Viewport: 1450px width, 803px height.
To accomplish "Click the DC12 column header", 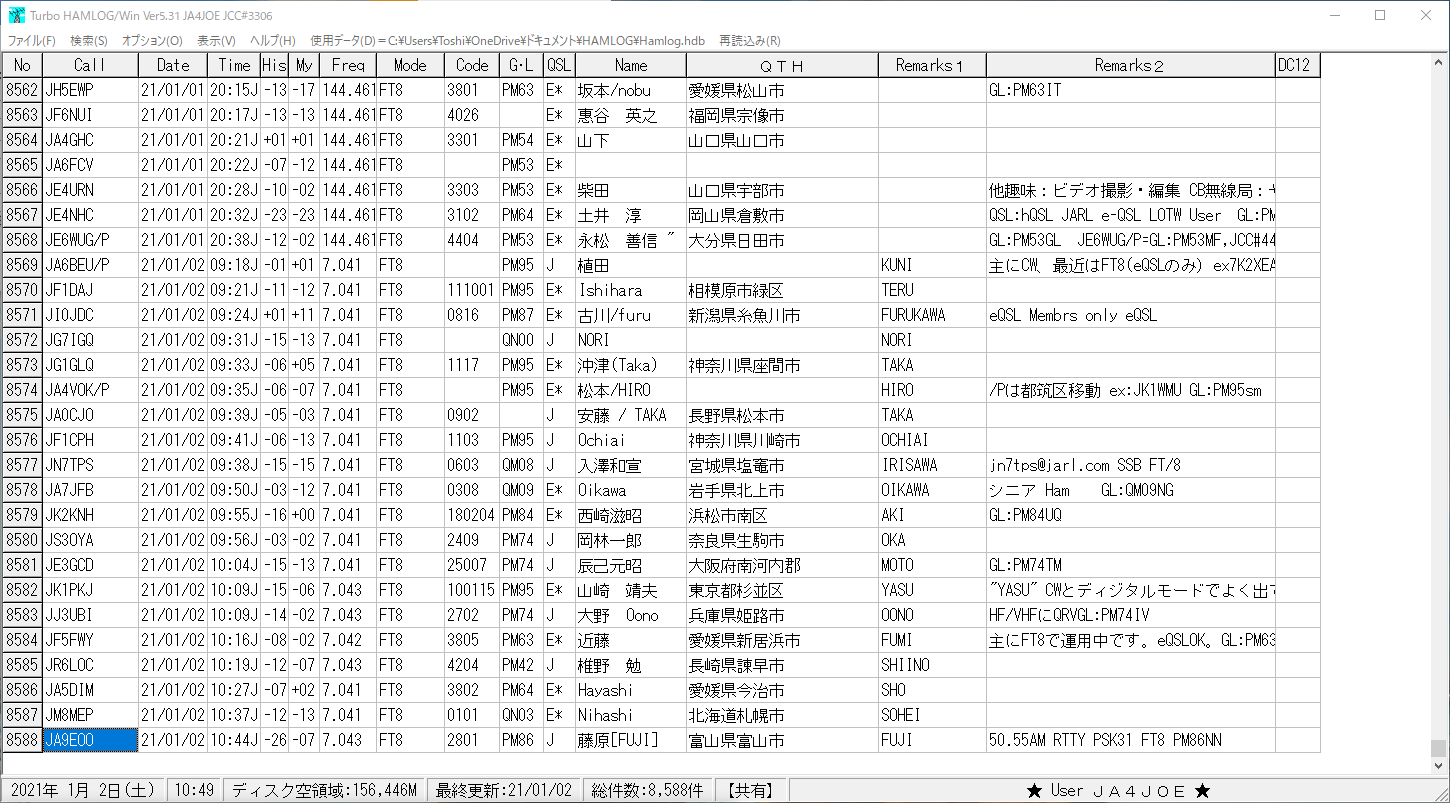I will [1297, 65].
